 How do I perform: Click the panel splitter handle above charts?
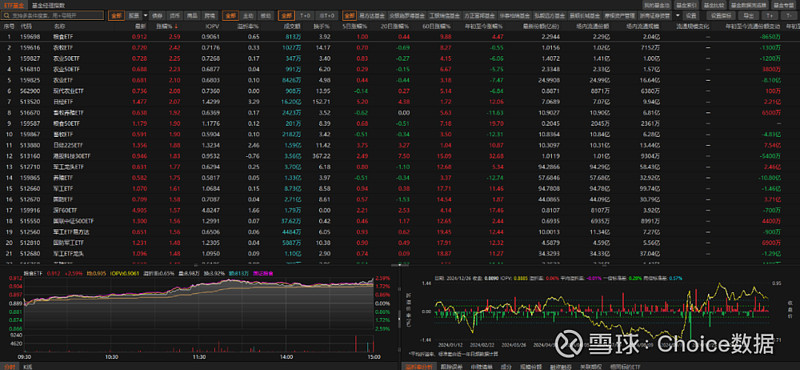(400, 265)
